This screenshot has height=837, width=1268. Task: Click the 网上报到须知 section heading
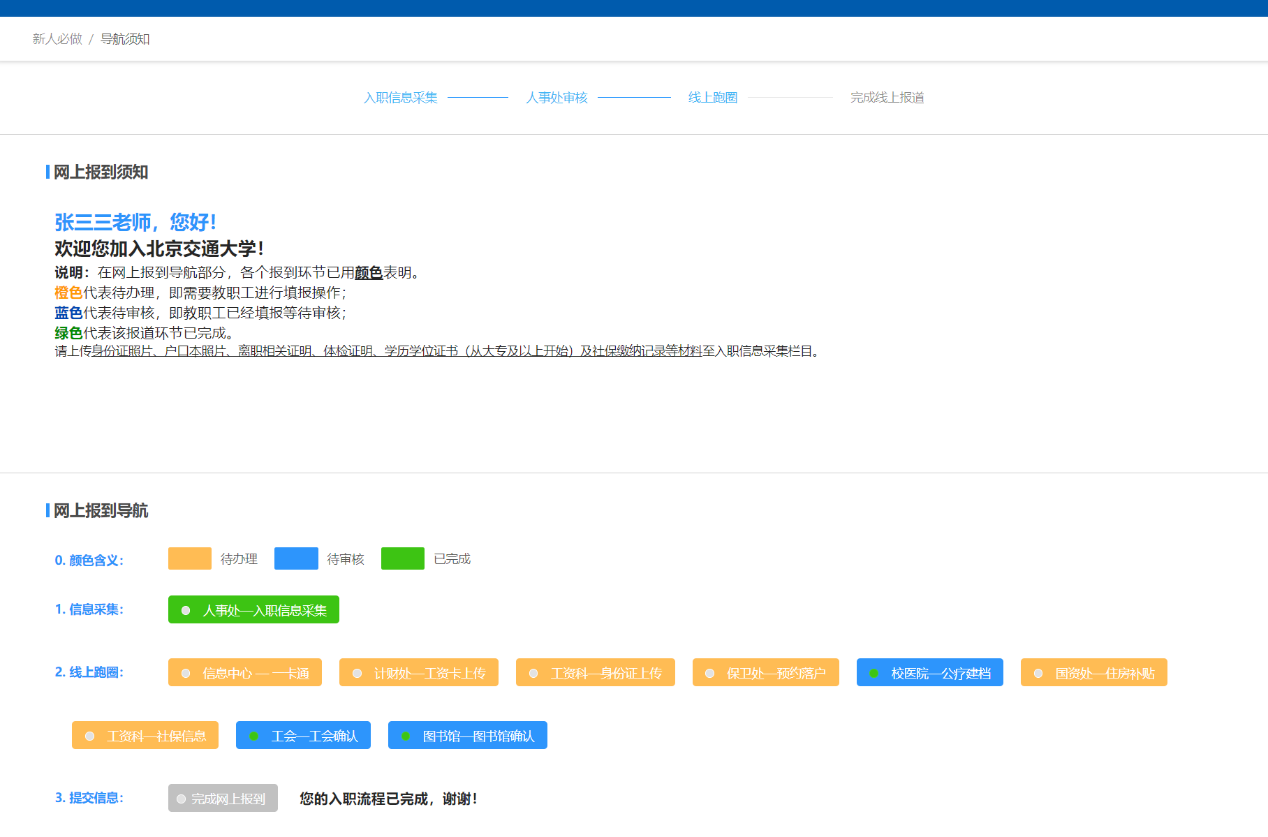click(101, 172)
